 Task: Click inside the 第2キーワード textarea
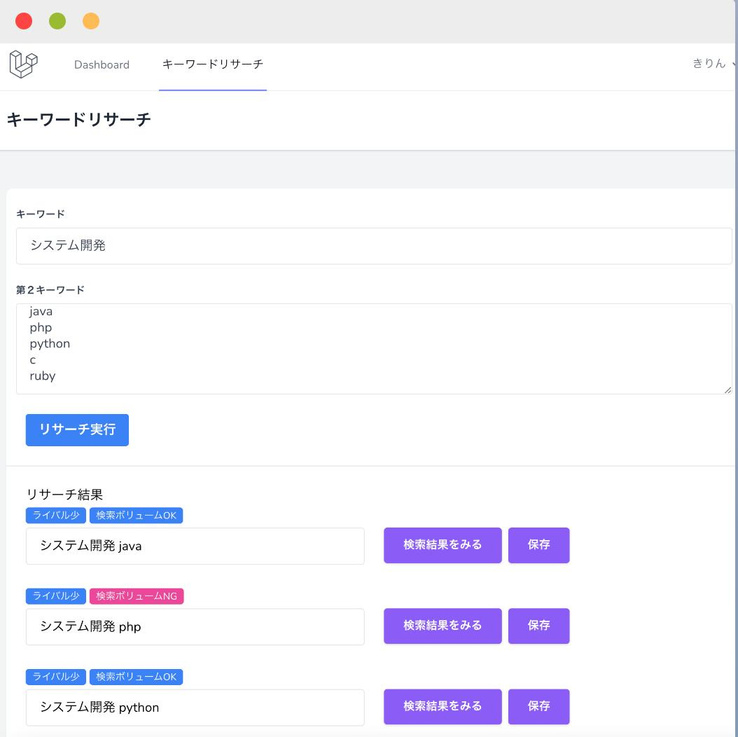coord(374,348)
